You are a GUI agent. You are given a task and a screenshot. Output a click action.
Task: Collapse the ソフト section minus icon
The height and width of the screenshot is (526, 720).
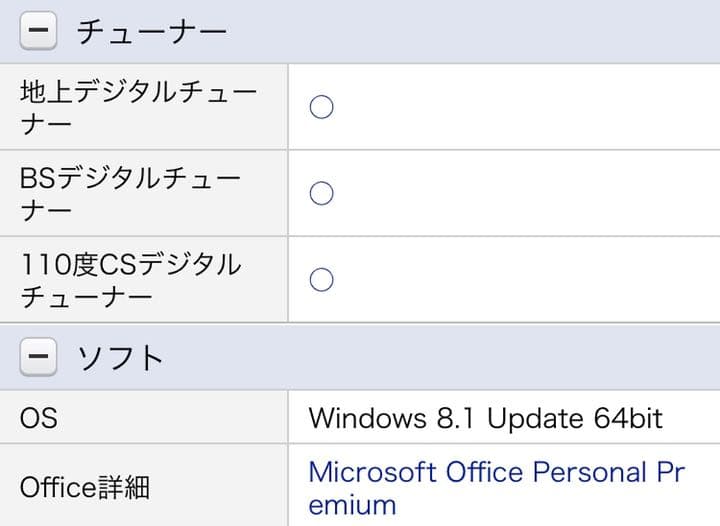pyautogui.click(x=37, y=356)
